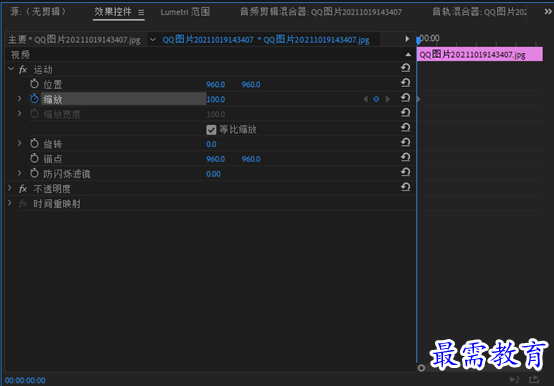Switch to Lumetri 范围 tab
This screenshot has height=386, width=554.
[x=185, y=12]
